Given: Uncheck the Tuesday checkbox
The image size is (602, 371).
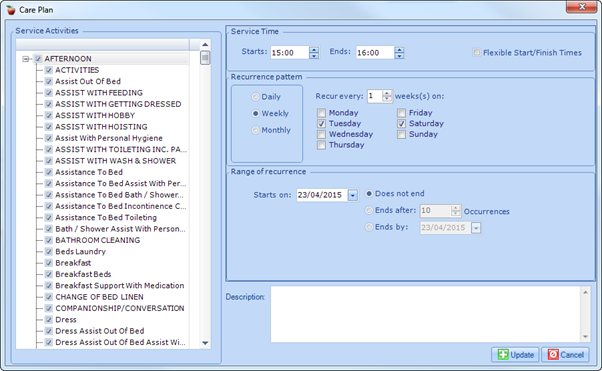Looking at the screenshot, I should tap(321, 124).
